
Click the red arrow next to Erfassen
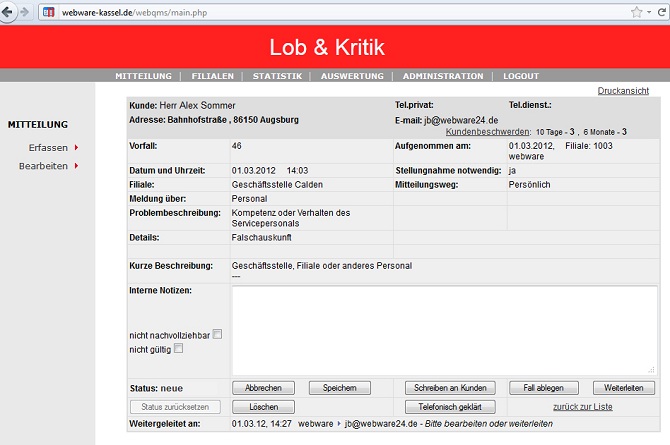[x=76, y=147]
